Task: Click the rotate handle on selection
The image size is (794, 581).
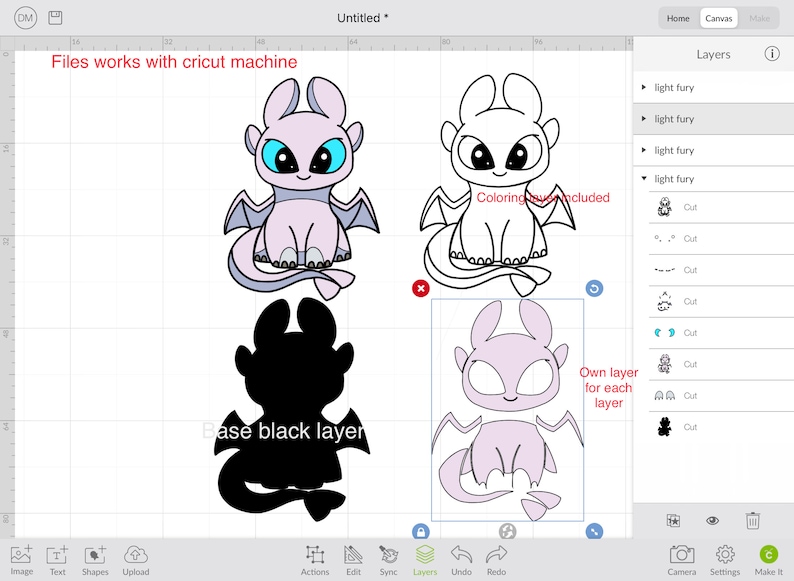Action: tap(594, 288)
